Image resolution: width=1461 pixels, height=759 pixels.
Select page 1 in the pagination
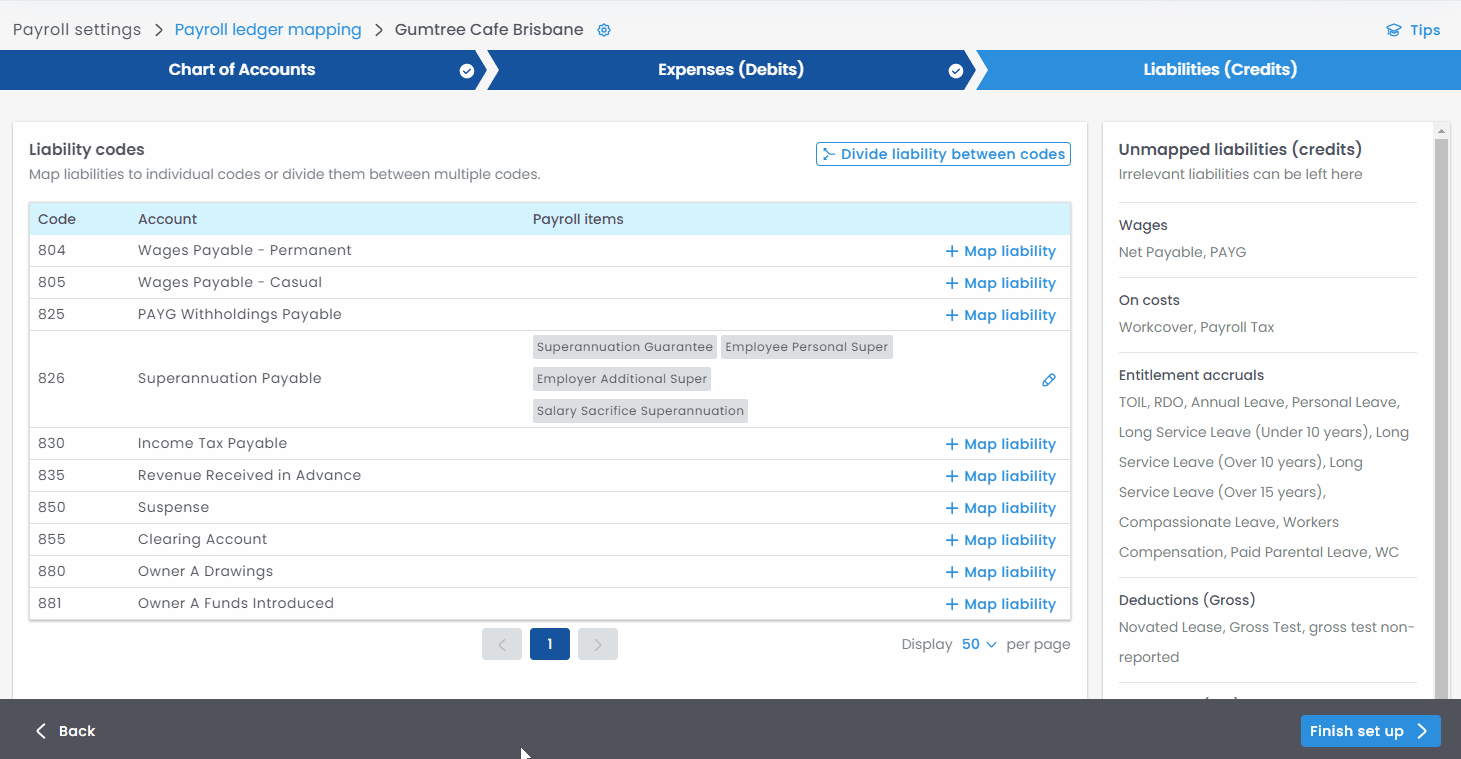click(549, 645)
